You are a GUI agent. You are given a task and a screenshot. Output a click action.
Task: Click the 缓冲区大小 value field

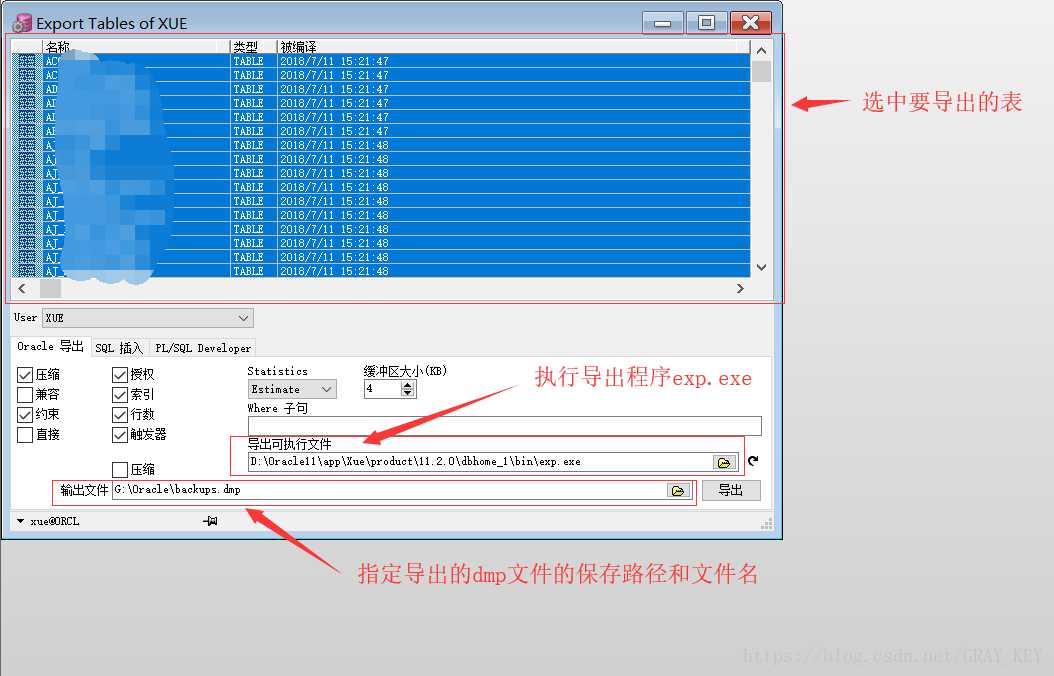[x=382, y=389]
